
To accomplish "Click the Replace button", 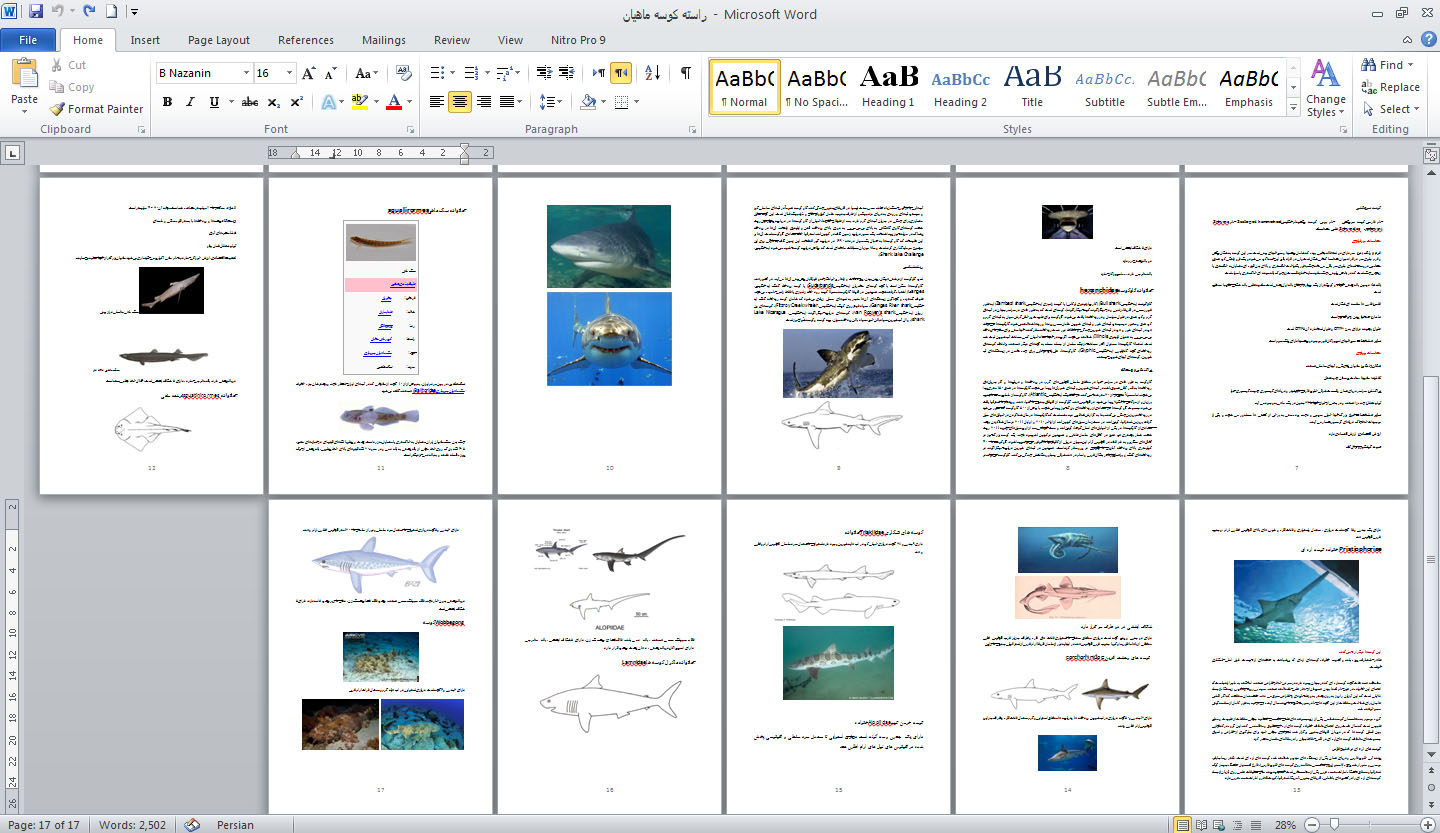I will (1390, 87).
